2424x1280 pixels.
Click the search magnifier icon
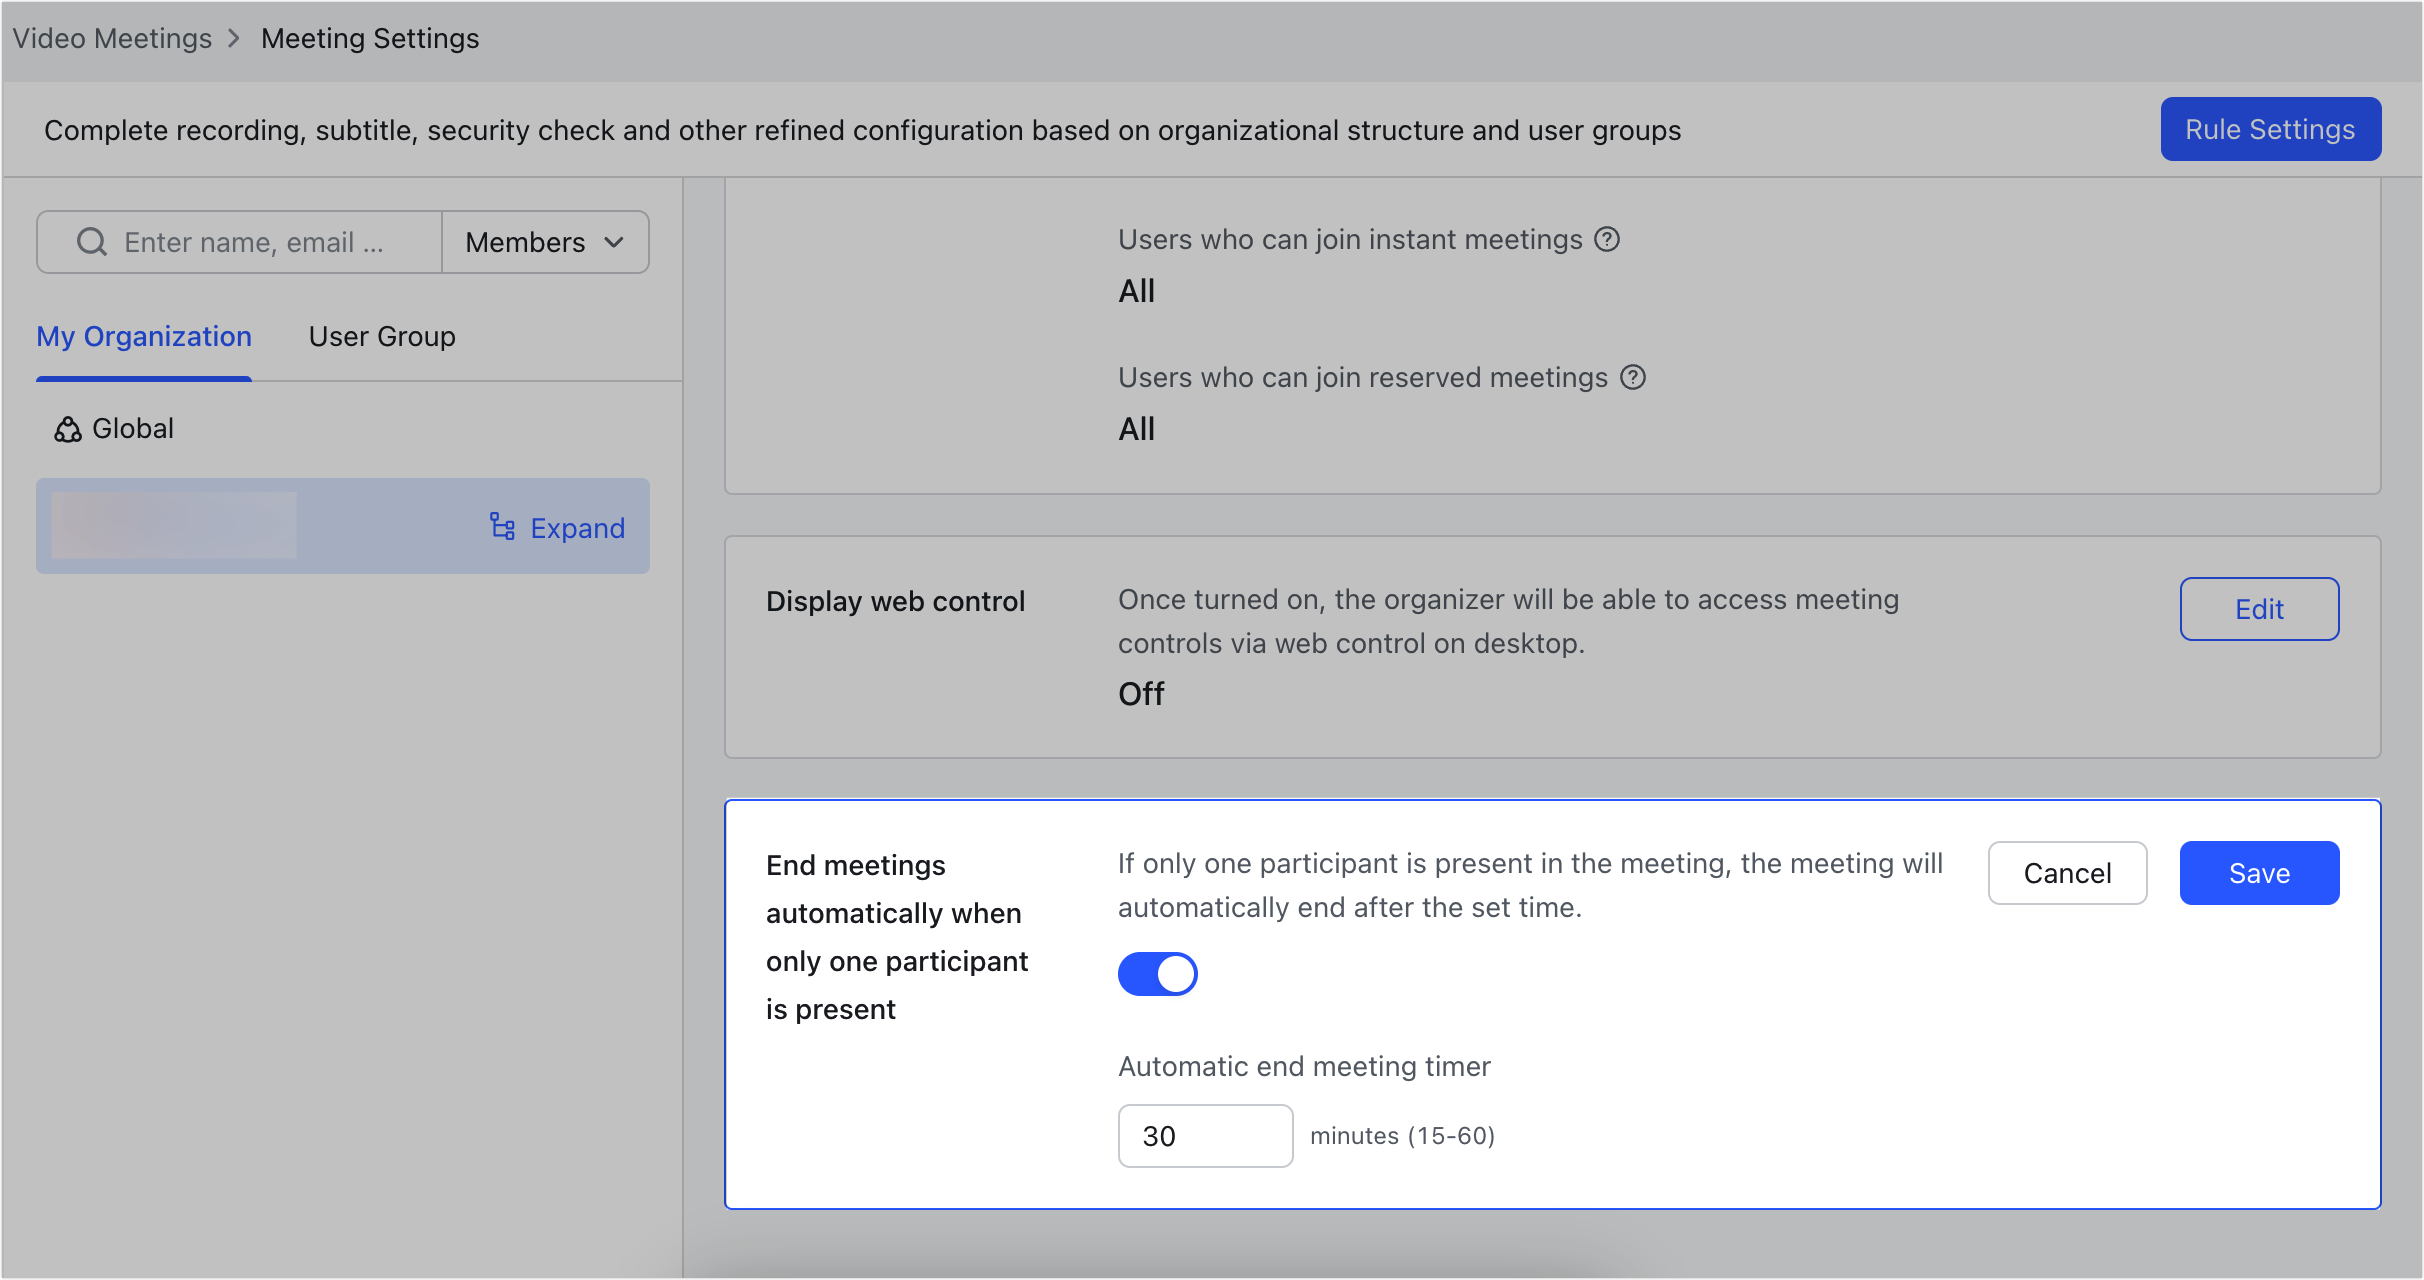pos(92,242)
